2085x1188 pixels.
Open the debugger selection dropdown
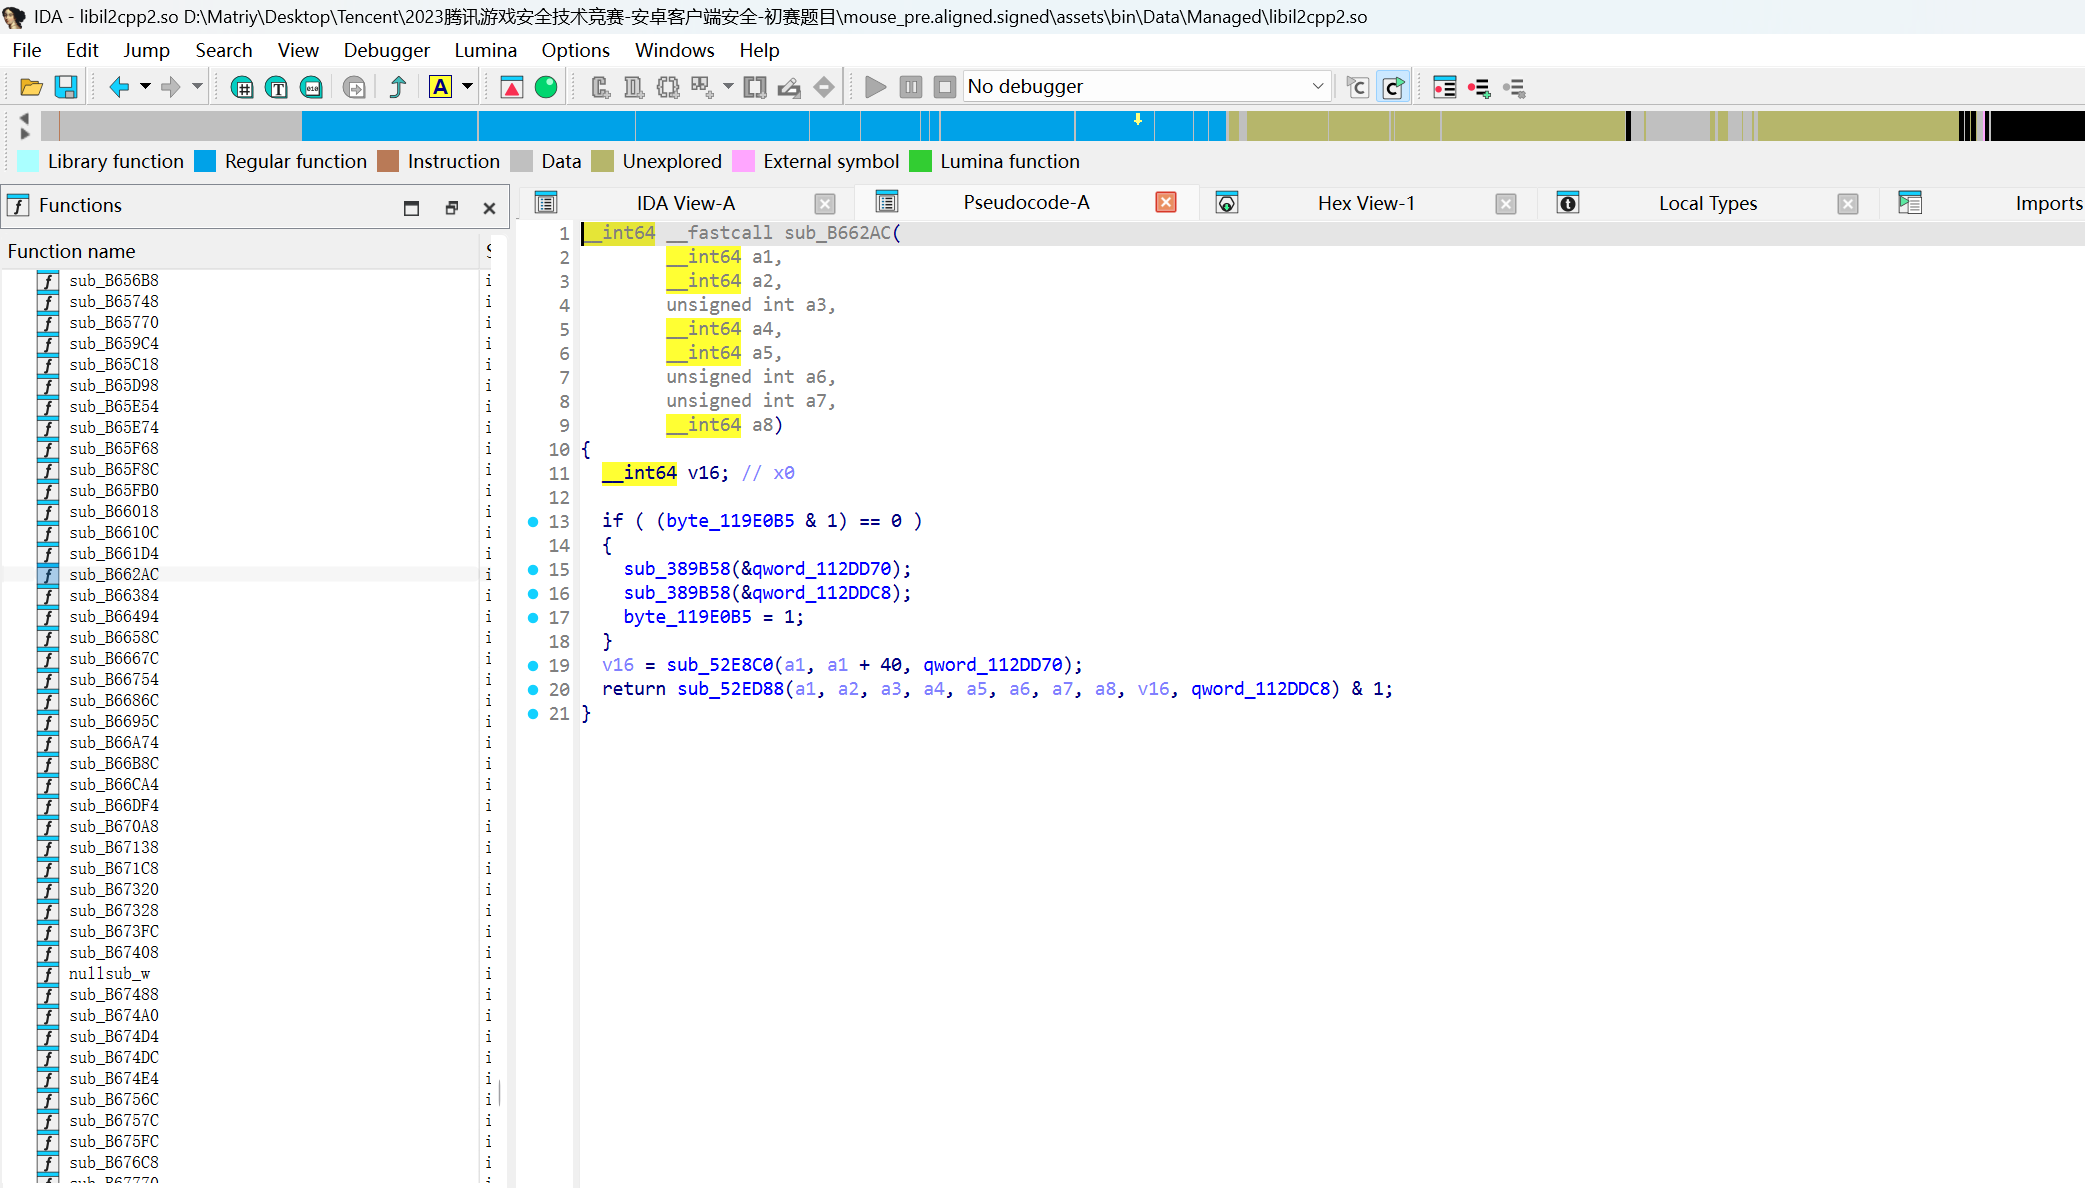point(1317,87)
